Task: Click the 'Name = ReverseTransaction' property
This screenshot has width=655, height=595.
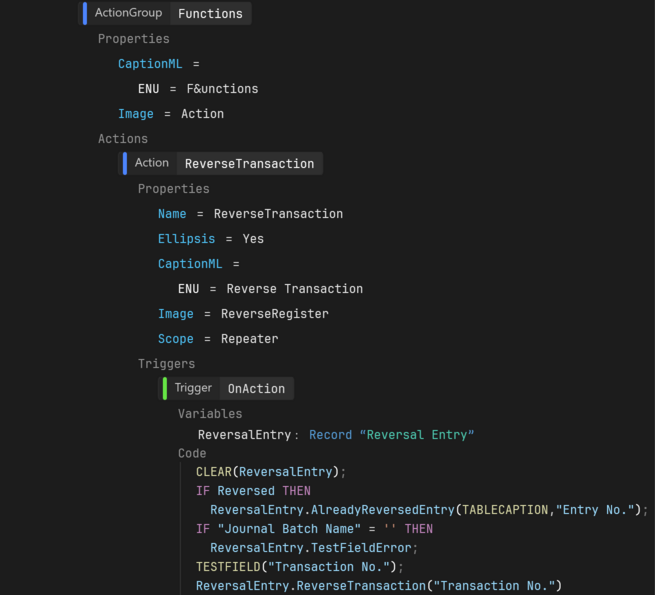Action: click(x=250, y=214)
